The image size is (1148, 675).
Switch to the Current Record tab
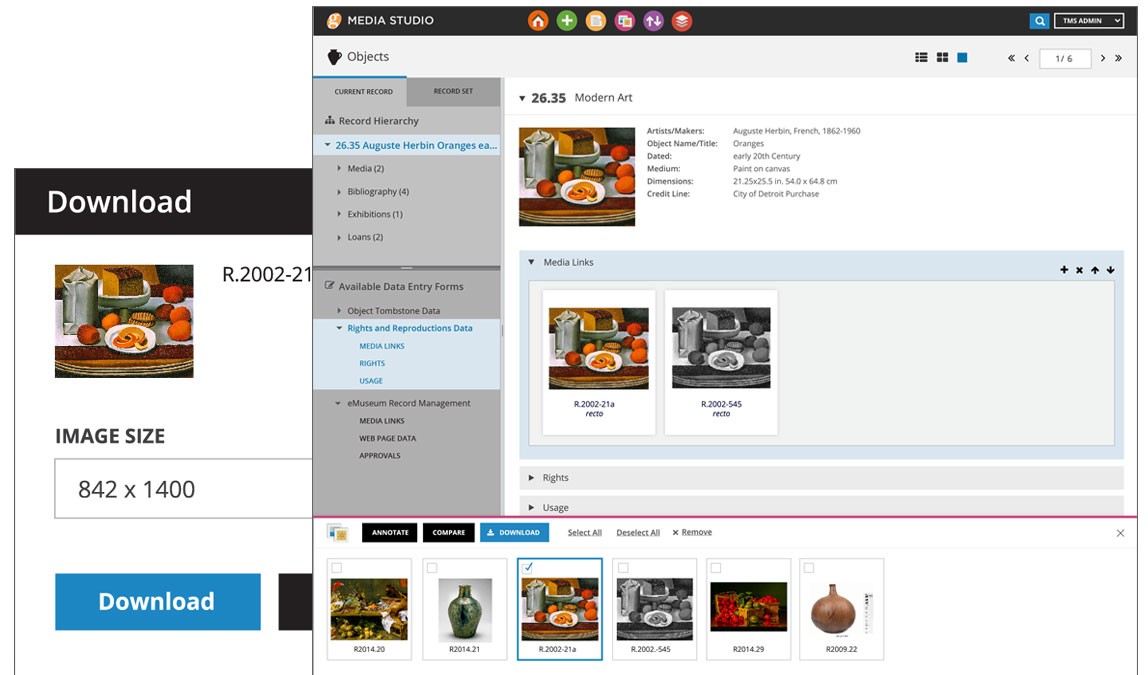coord(363,92)
